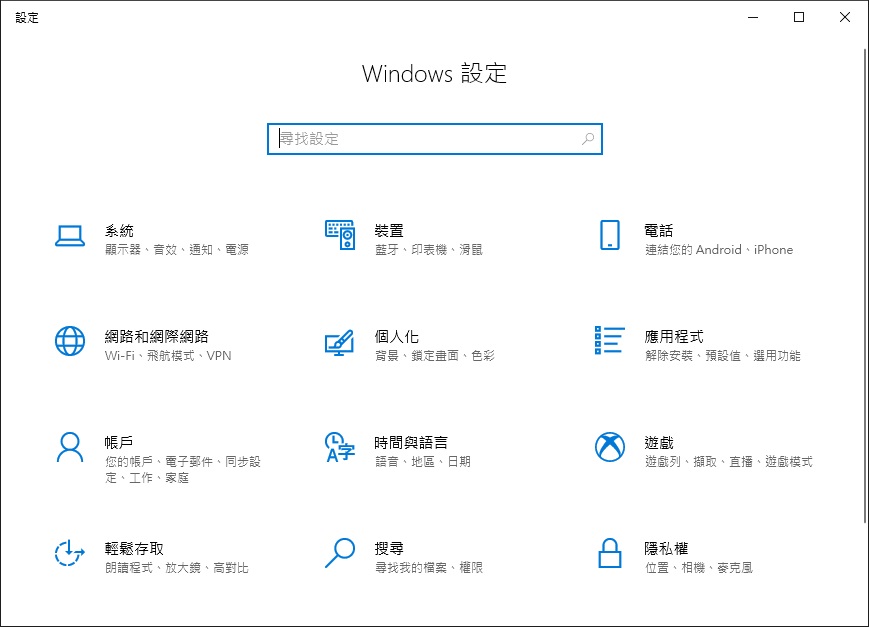
Task: Open the 系統 laptop icon
Action: pyautogui.click(x=70, y=236)
